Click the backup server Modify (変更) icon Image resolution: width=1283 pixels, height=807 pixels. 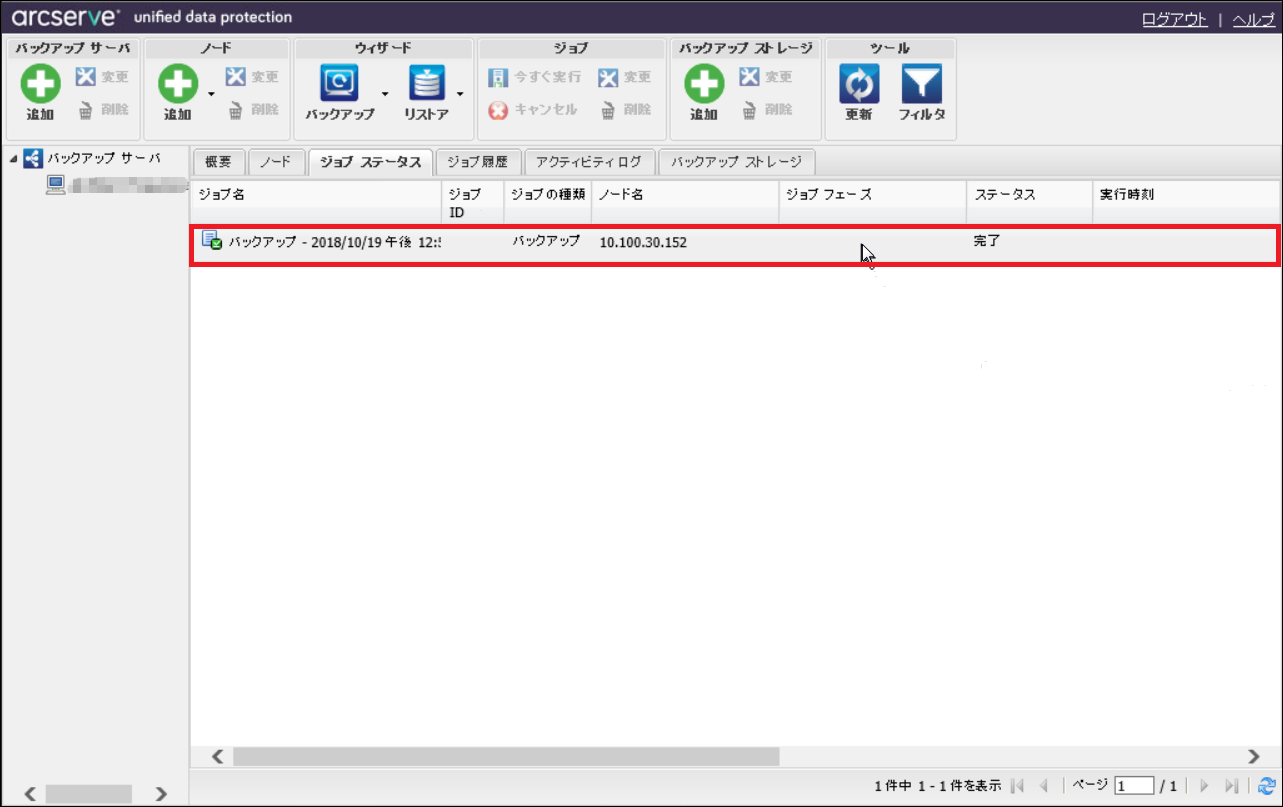coord(86,77)
